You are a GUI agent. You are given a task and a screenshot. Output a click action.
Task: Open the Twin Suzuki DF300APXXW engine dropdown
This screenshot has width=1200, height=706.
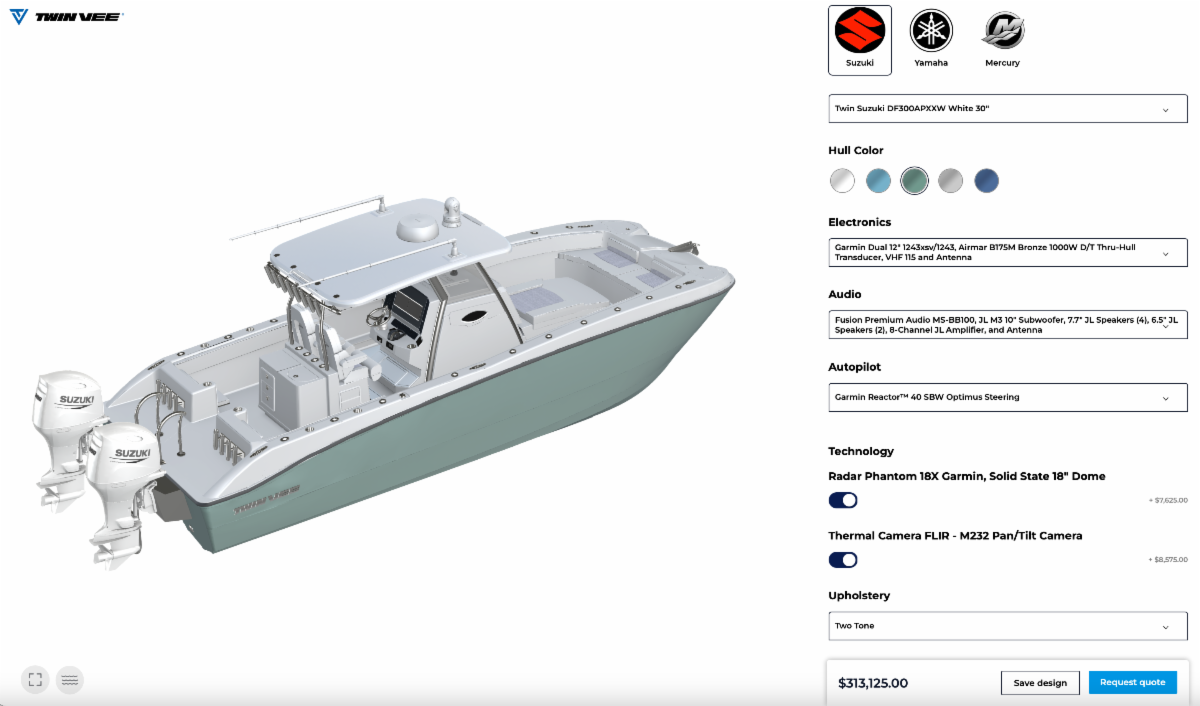coord(1008,109)
